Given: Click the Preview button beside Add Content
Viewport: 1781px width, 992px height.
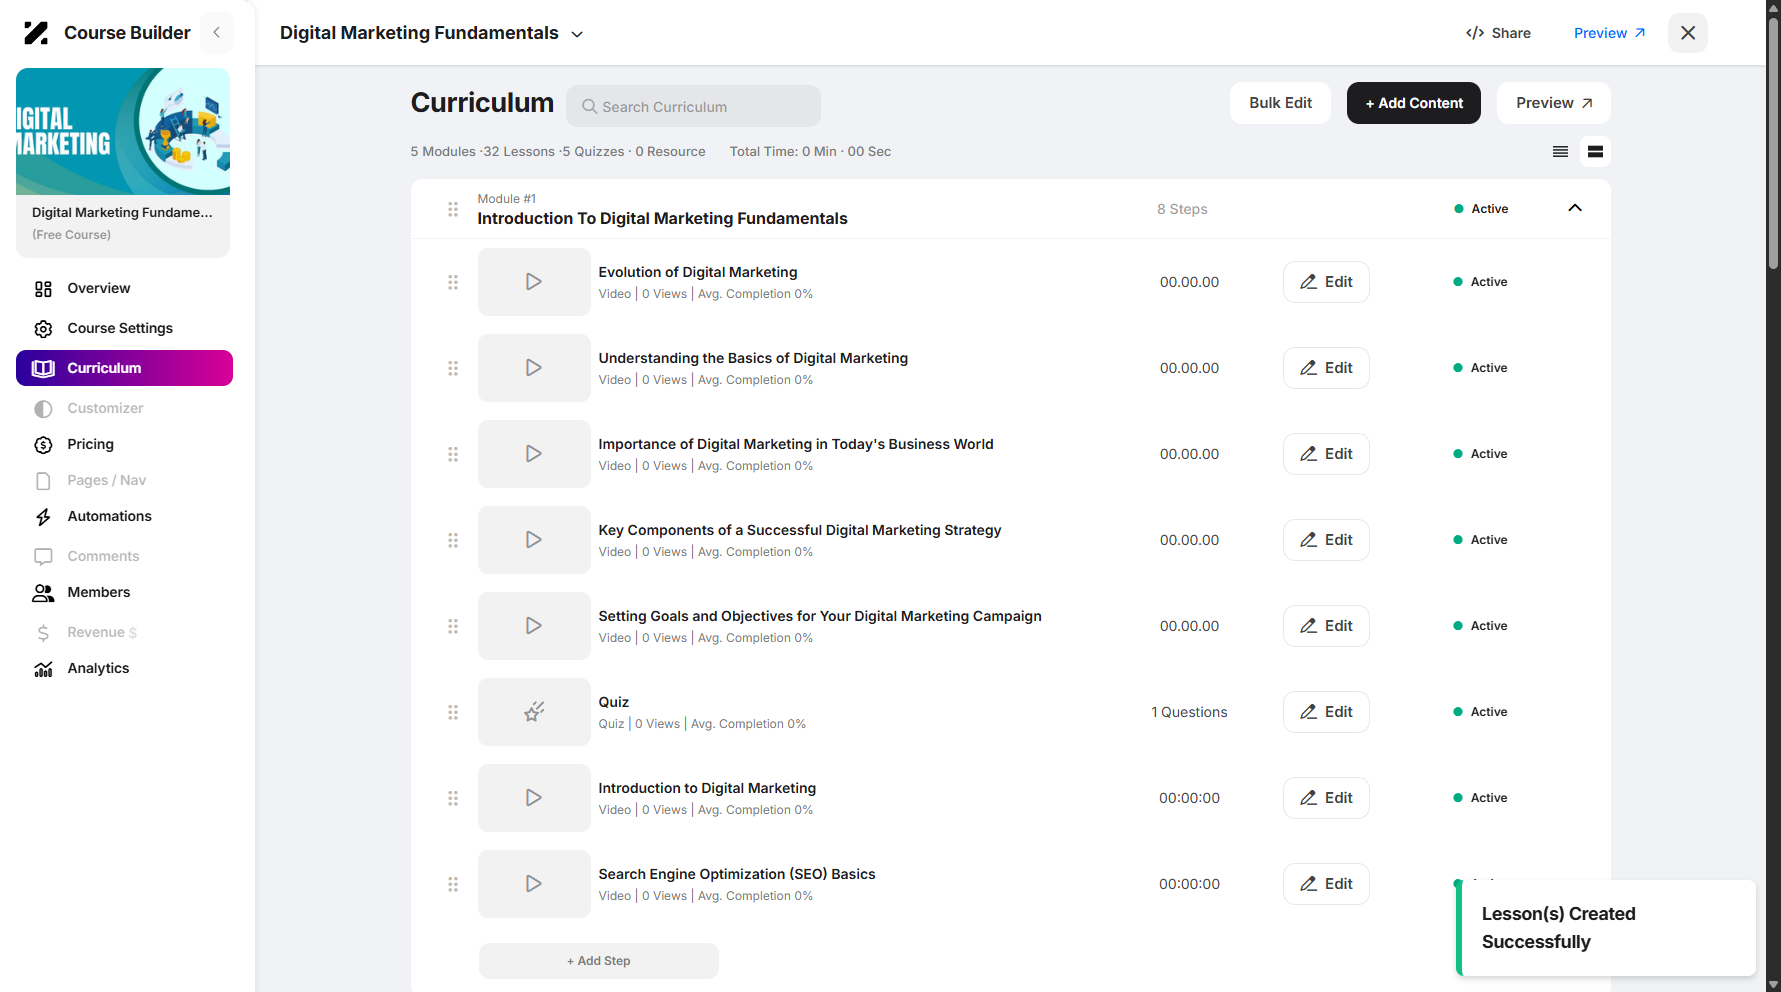Looking at the screenshot, I should [1554, 103].
